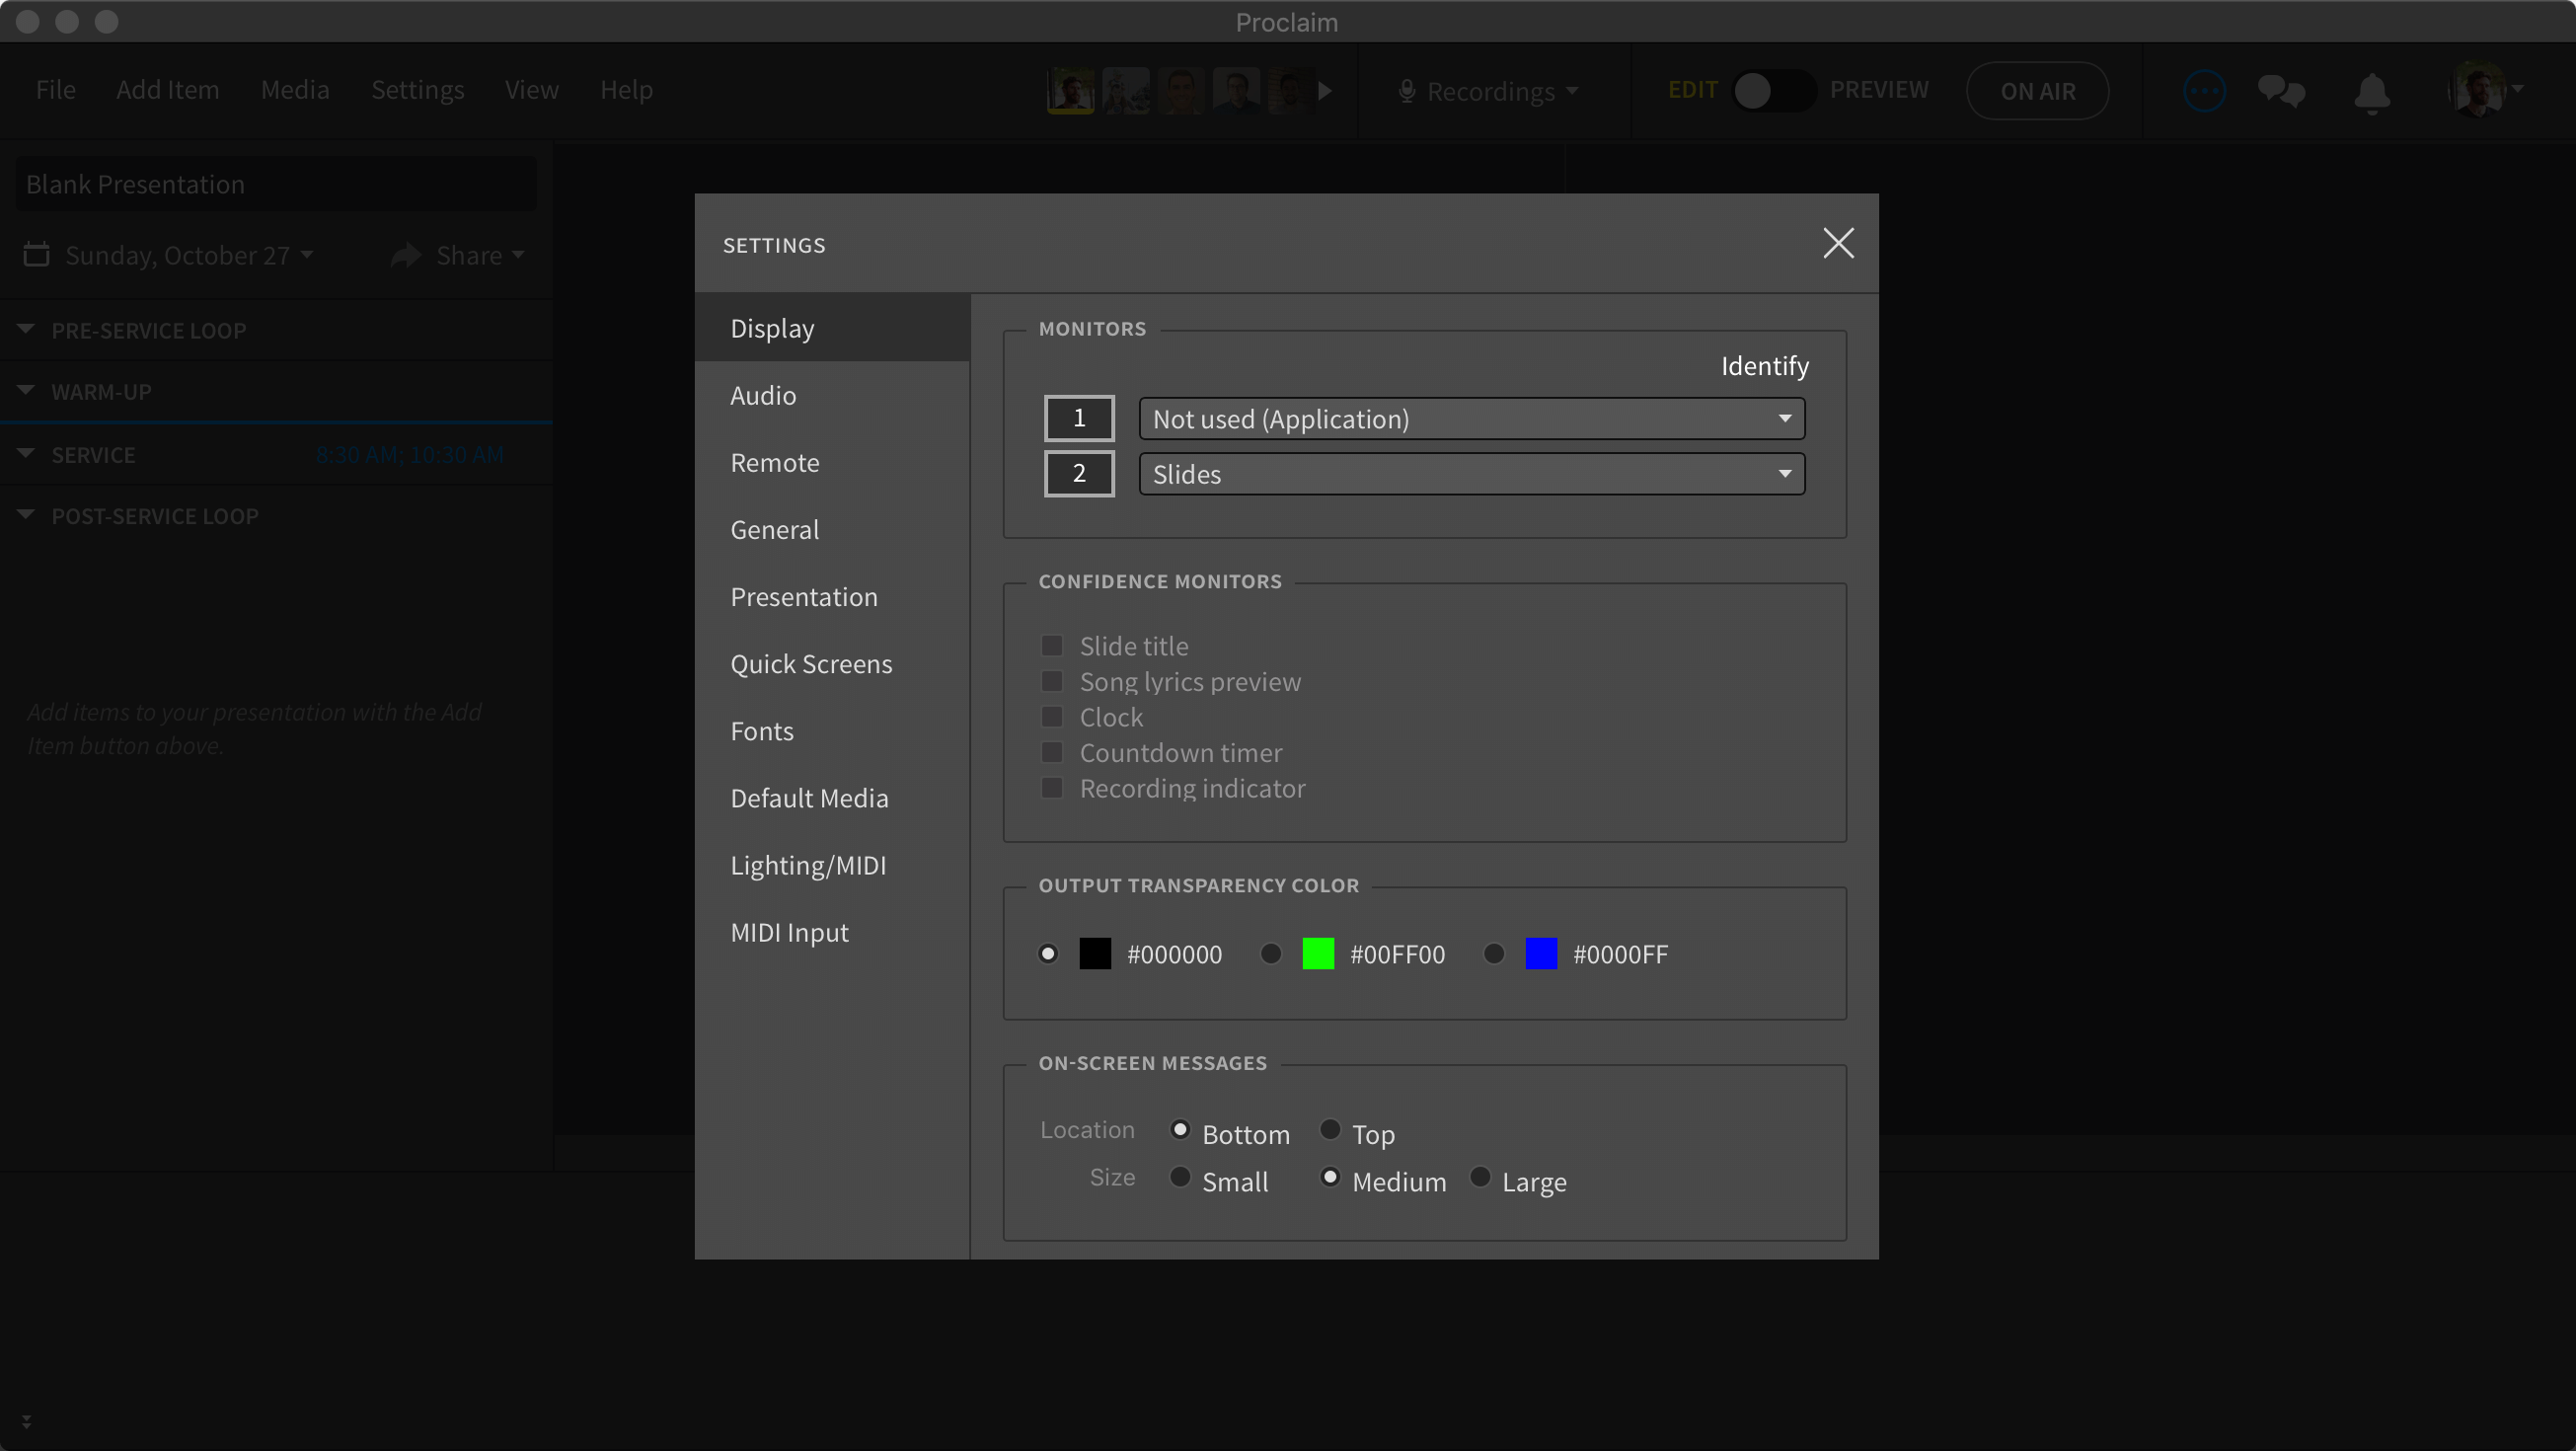
Task: Open the monitor 1 dropdown
Action: pos(1472,418)
